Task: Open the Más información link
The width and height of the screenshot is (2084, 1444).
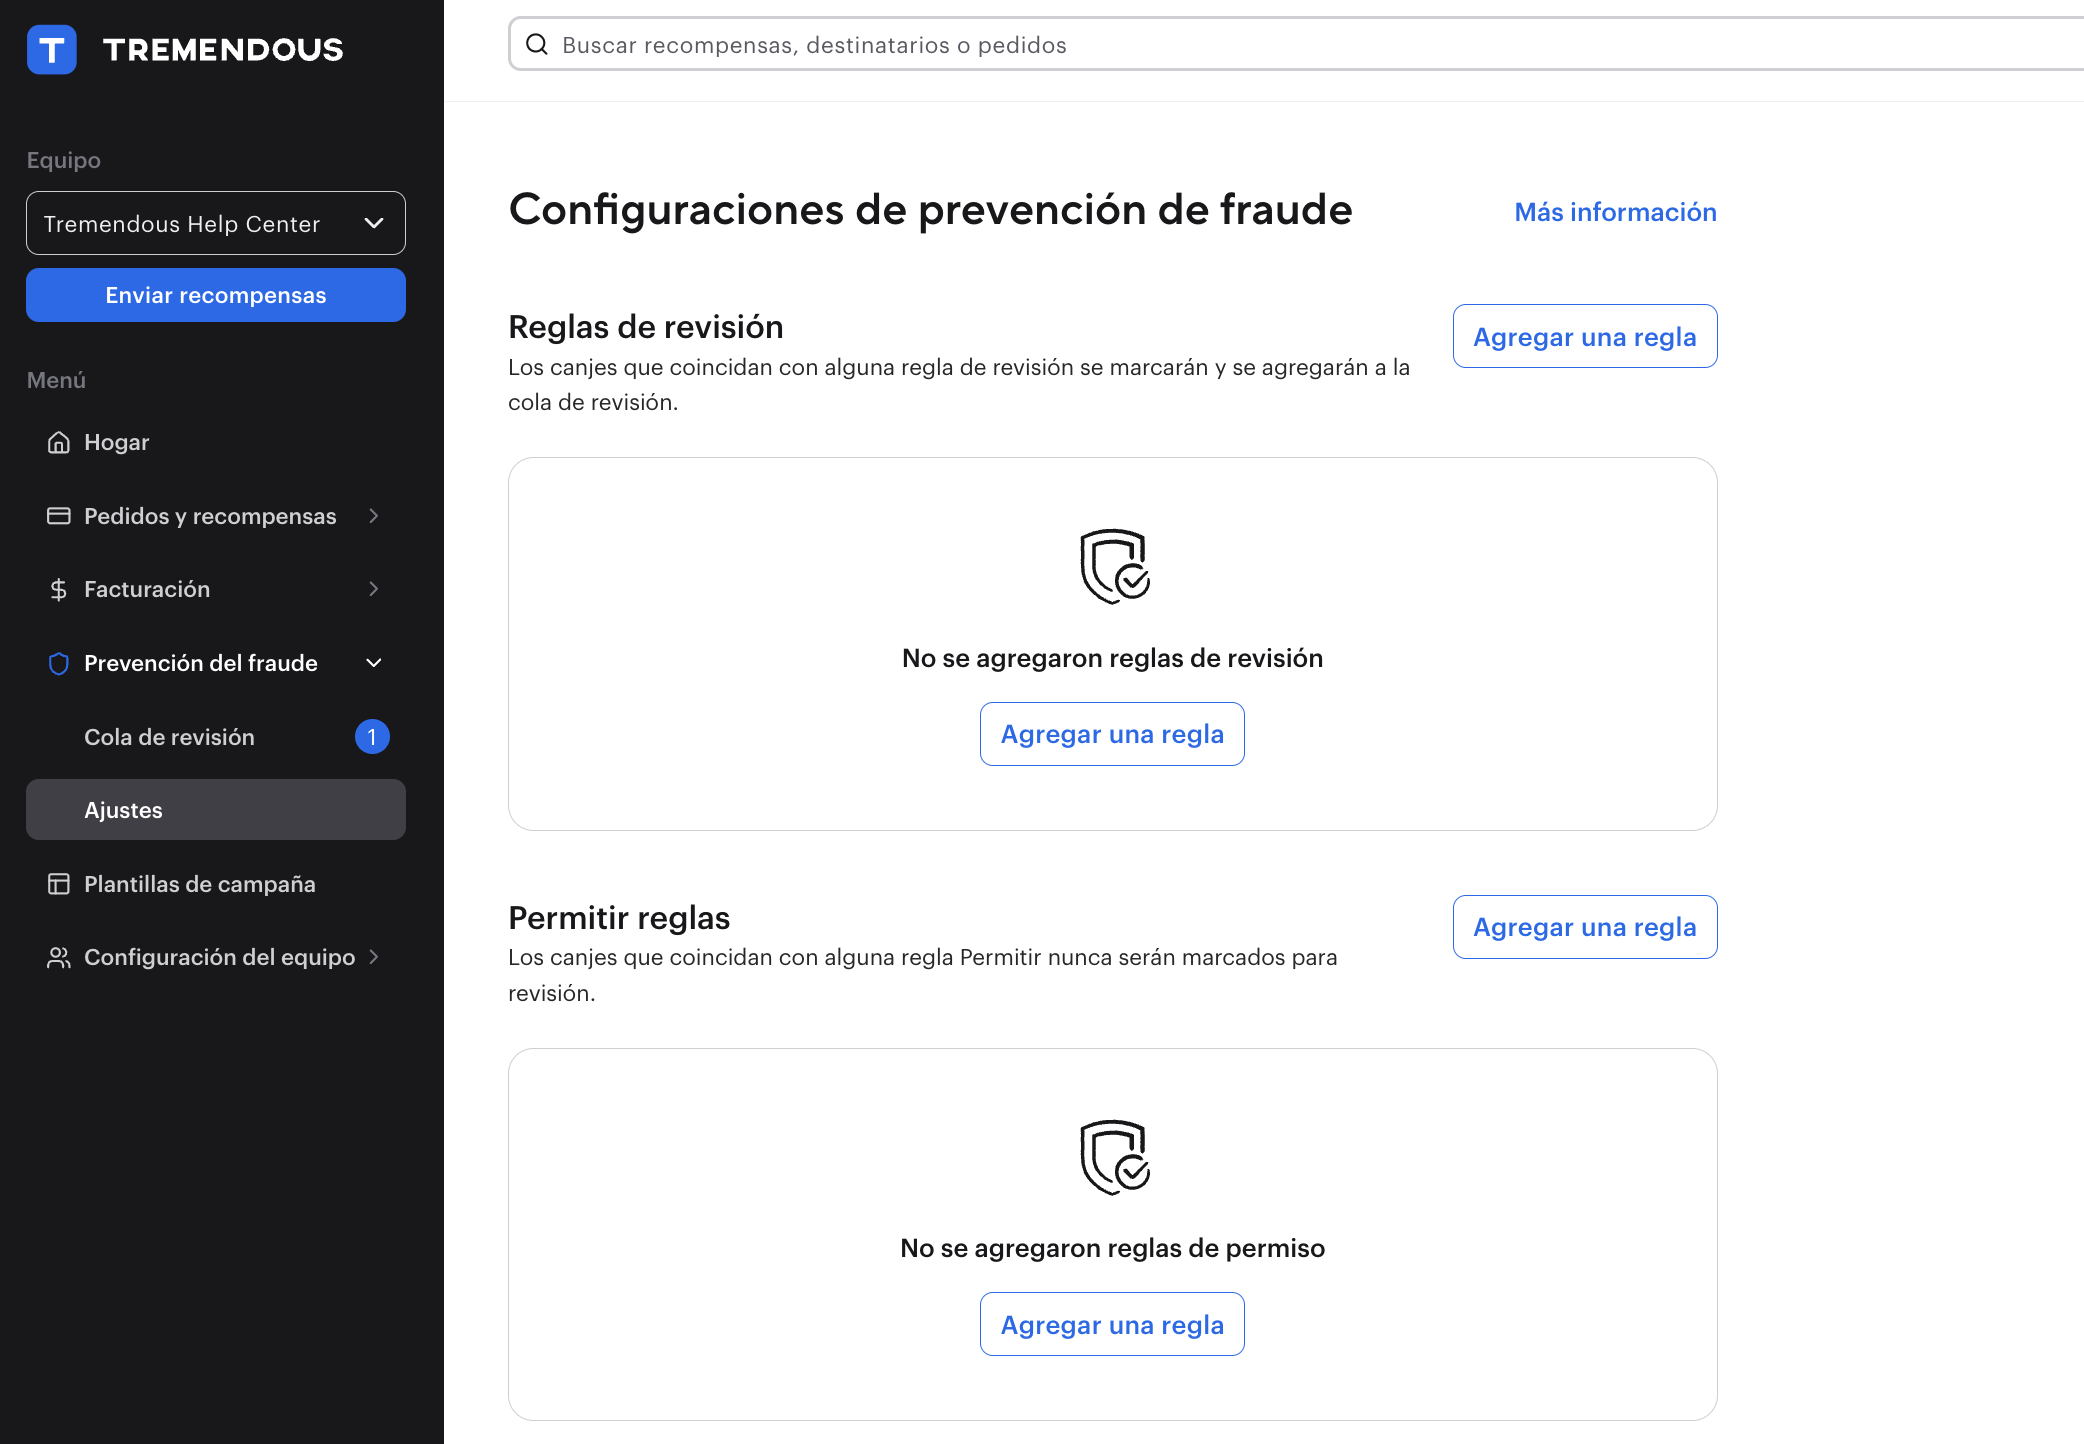Action: 1614,211
